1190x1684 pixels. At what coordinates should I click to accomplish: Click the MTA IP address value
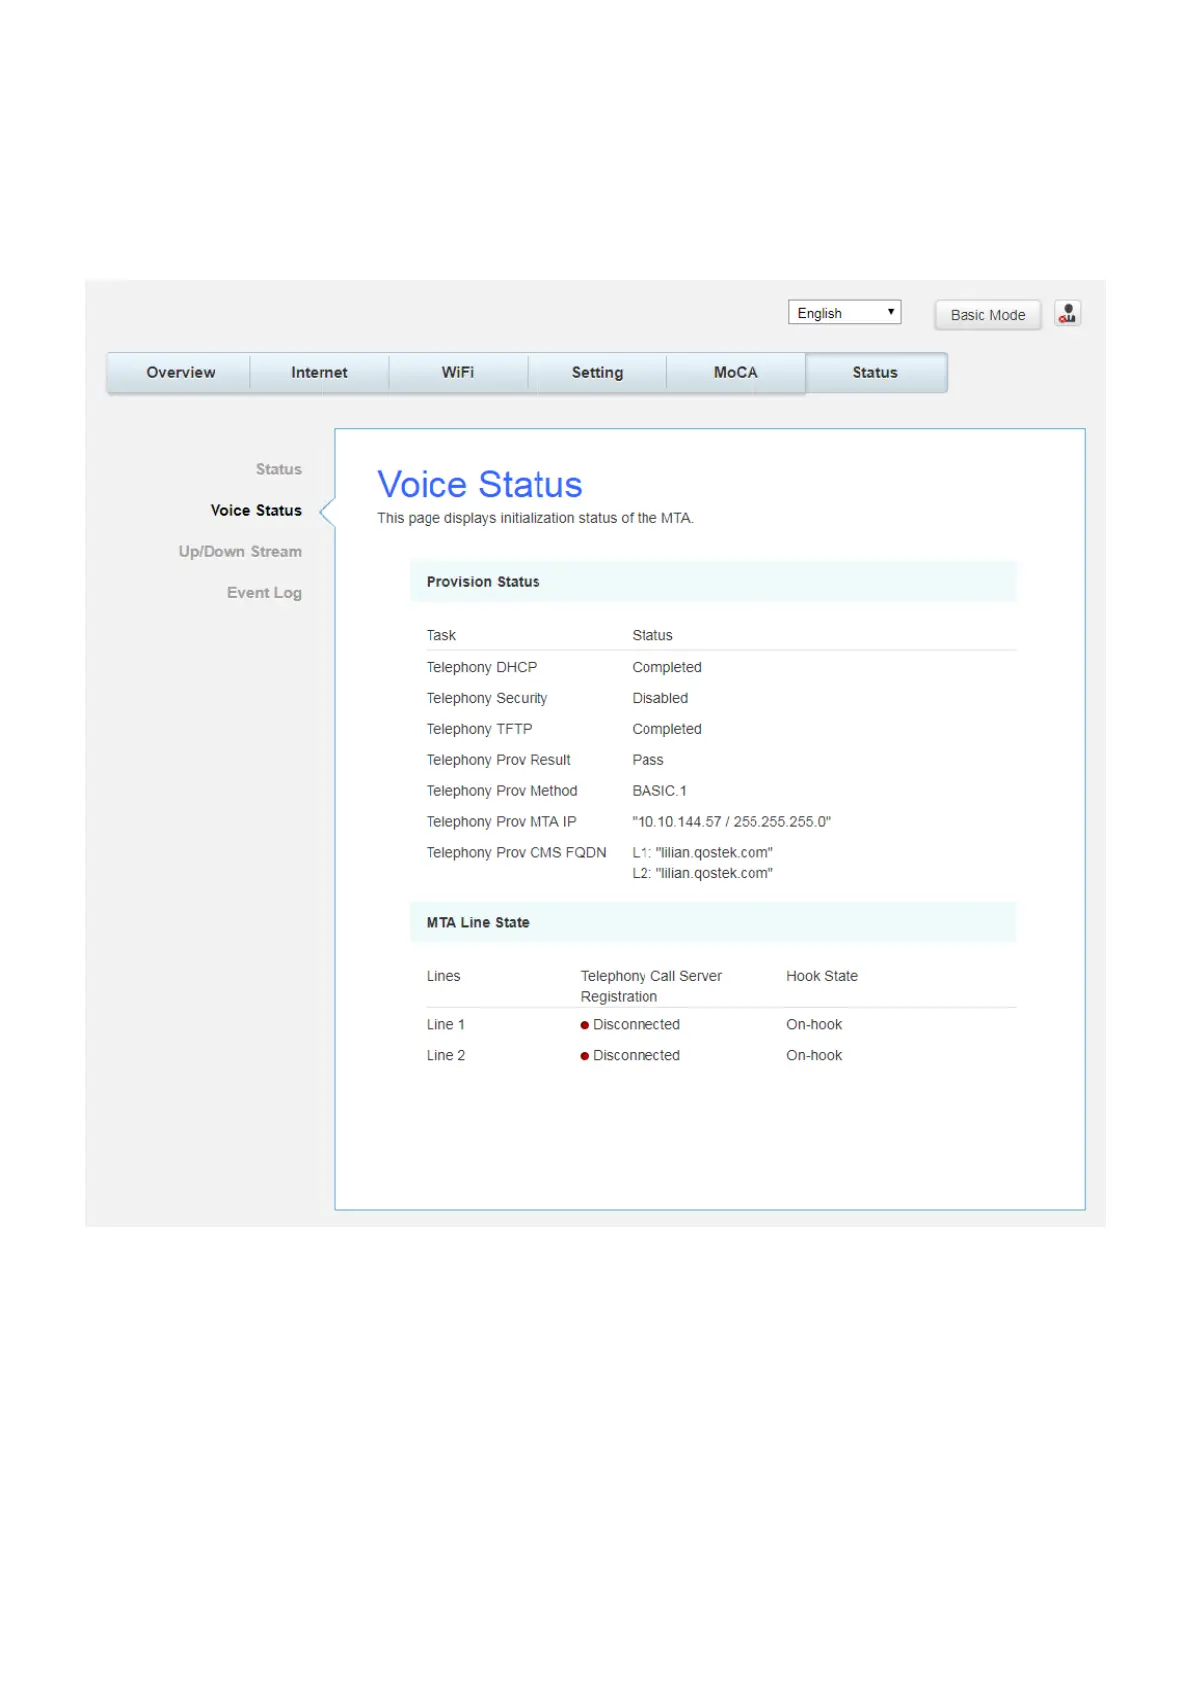tap(731, 822)
